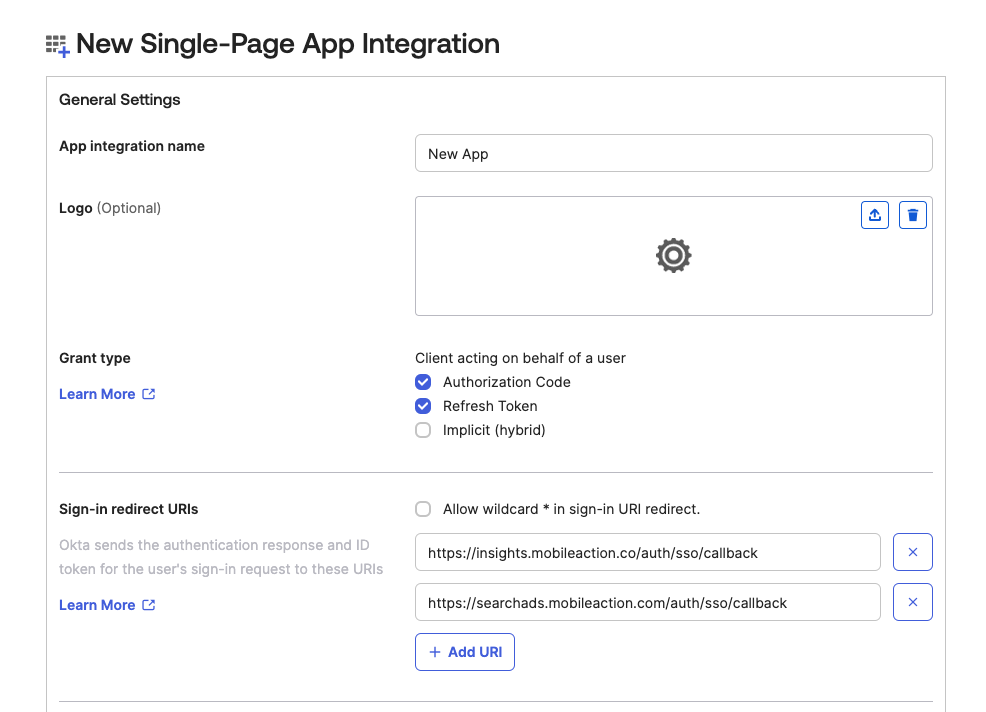Click the gear placeholder image in Logo area
This screenshot has height=712, width=986.
pyautogui.click(x=673, y=255)
